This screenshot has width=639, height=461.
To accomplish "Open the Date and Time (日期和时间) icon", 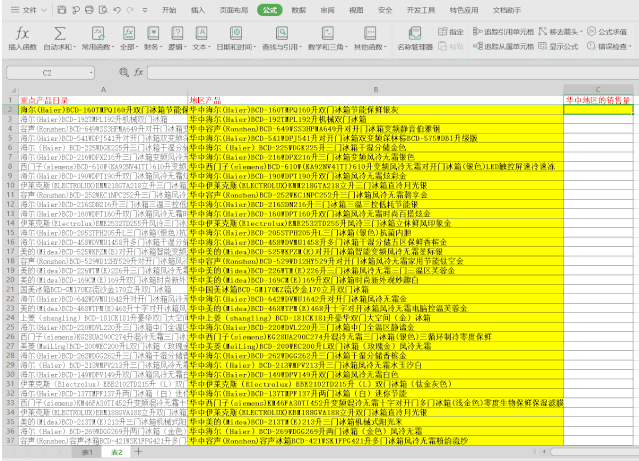I will (x=236, y=33).
